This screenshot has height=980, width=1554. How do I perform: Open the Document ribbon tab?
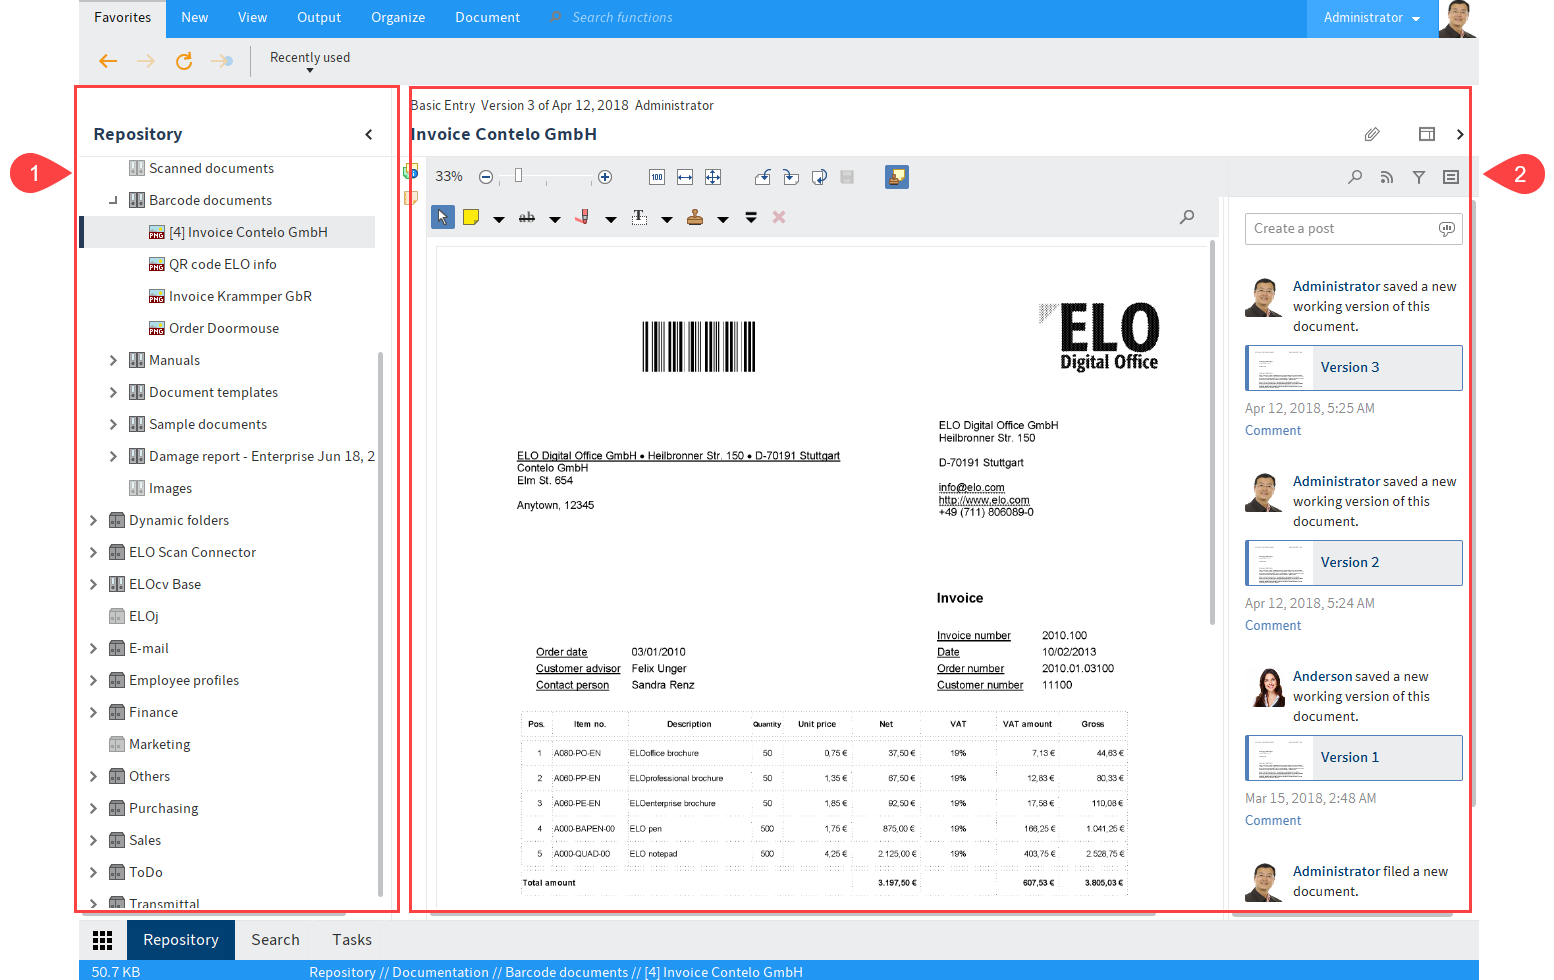pyautogui.click(x=487, y=18)
